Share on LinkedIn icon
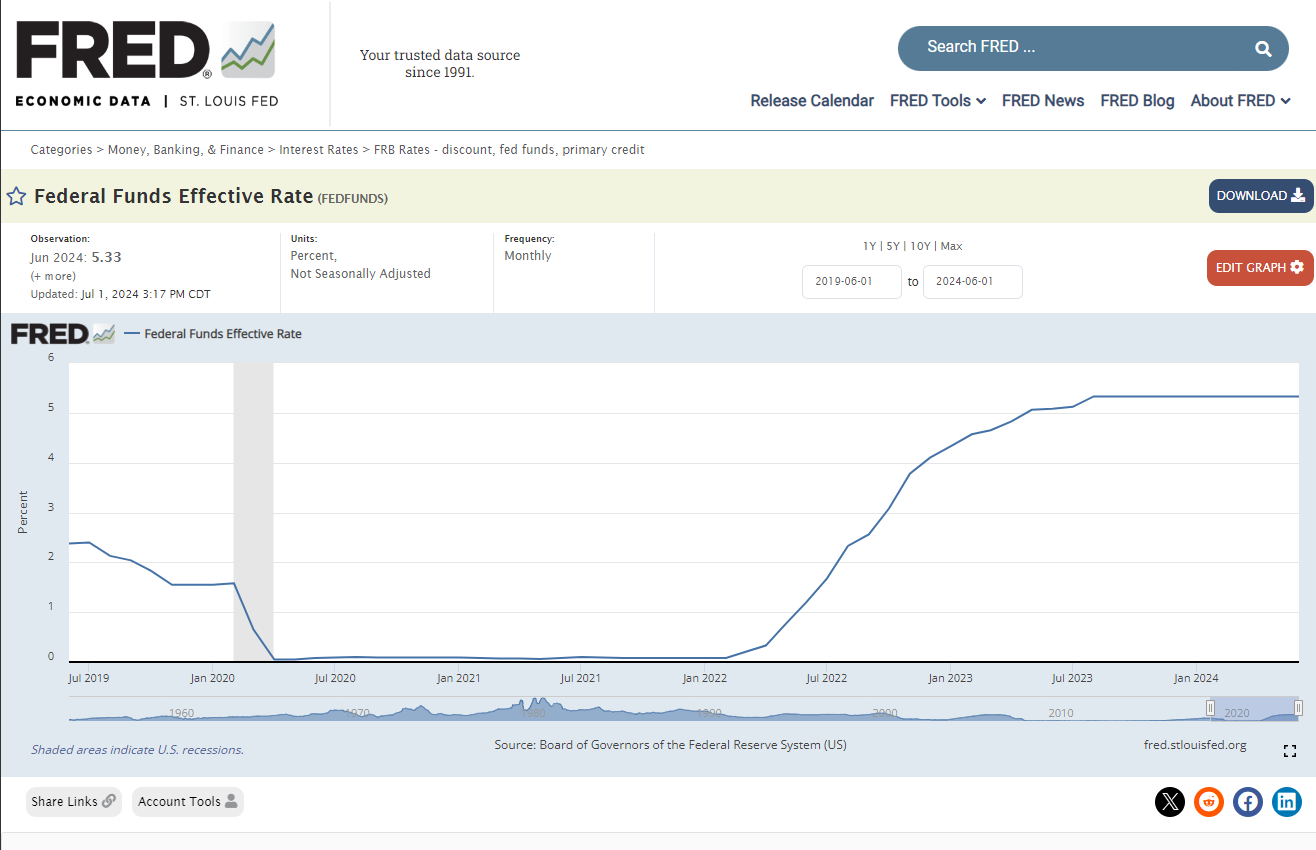This screenshot has height=850, width=1316. [1287, 801]
